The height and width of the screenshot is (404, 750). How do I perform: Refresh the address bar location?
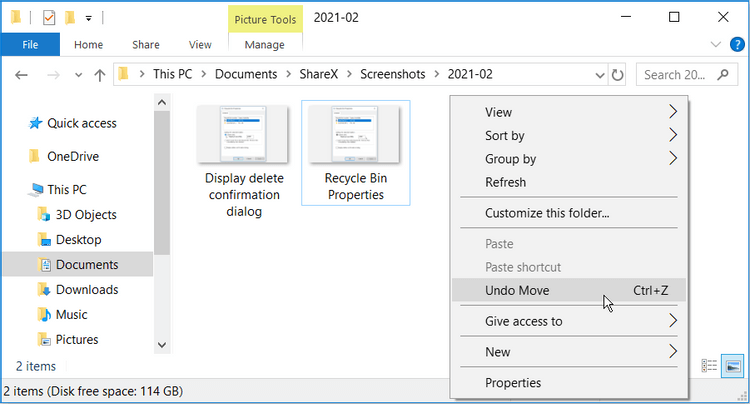pos(618,75)
